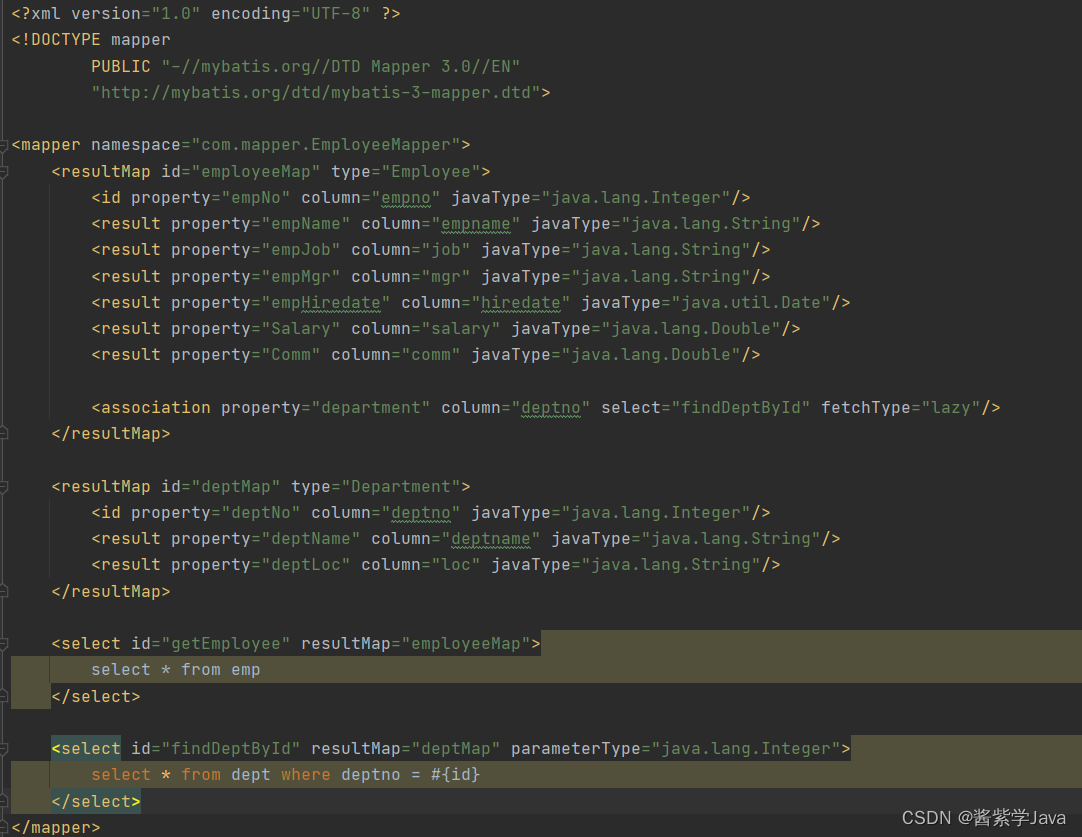This screenshot has height=837, width=1082.
Task: Click the association property value "department"
Action: tap(371, 408)
